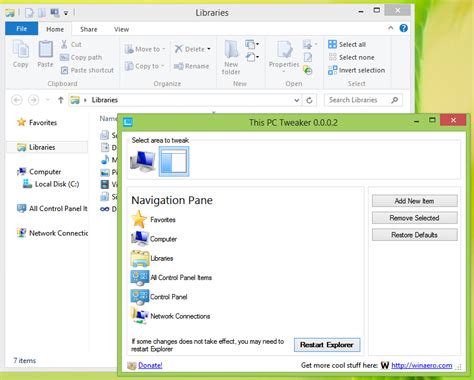This screenshot has height=380, width=474.
Task: Select Favorites in Explorer navigation pane
Action: [x=37, y=122]
